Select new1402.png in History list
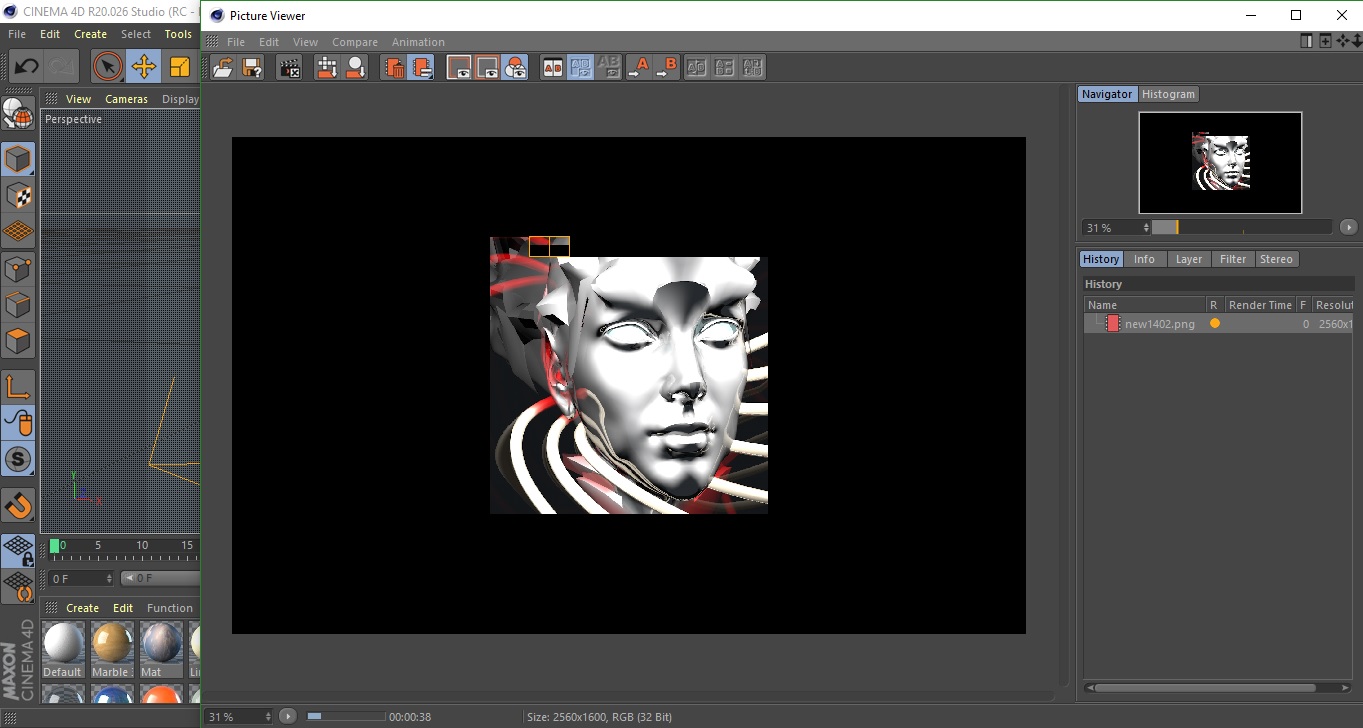Screen dimensions: 1363x728 [1159, 324]
